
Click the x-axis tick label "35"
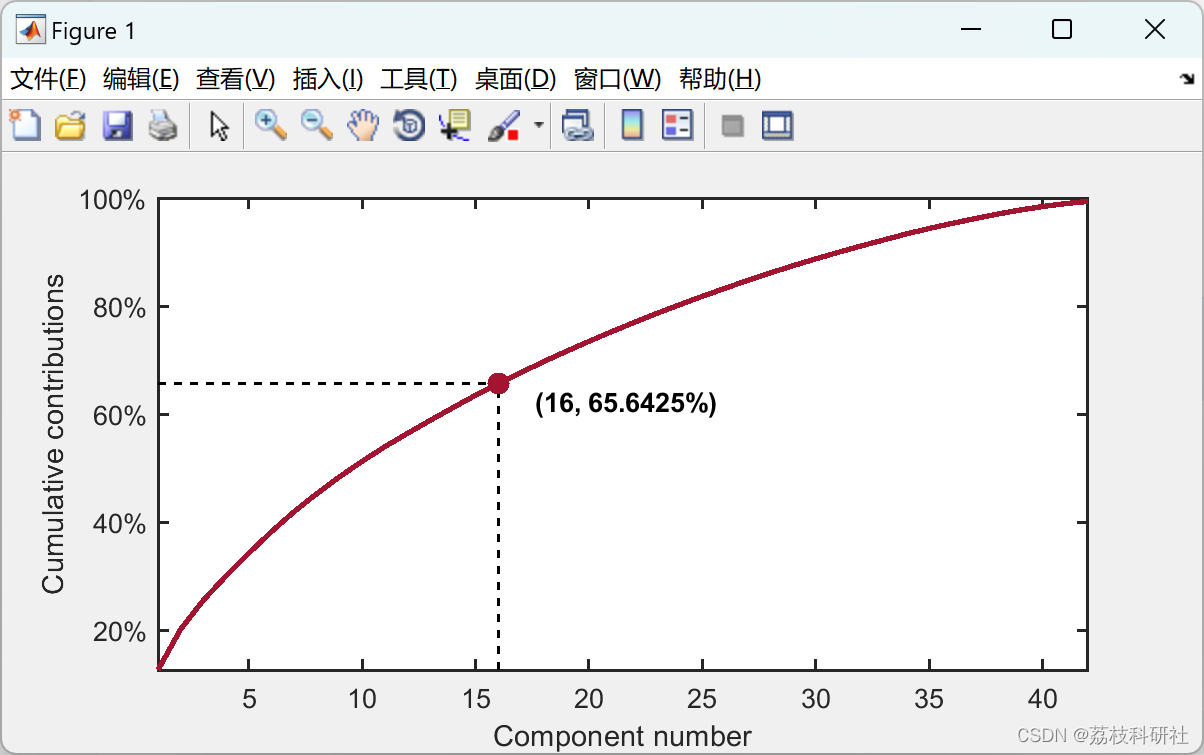[x=929, y=698]
